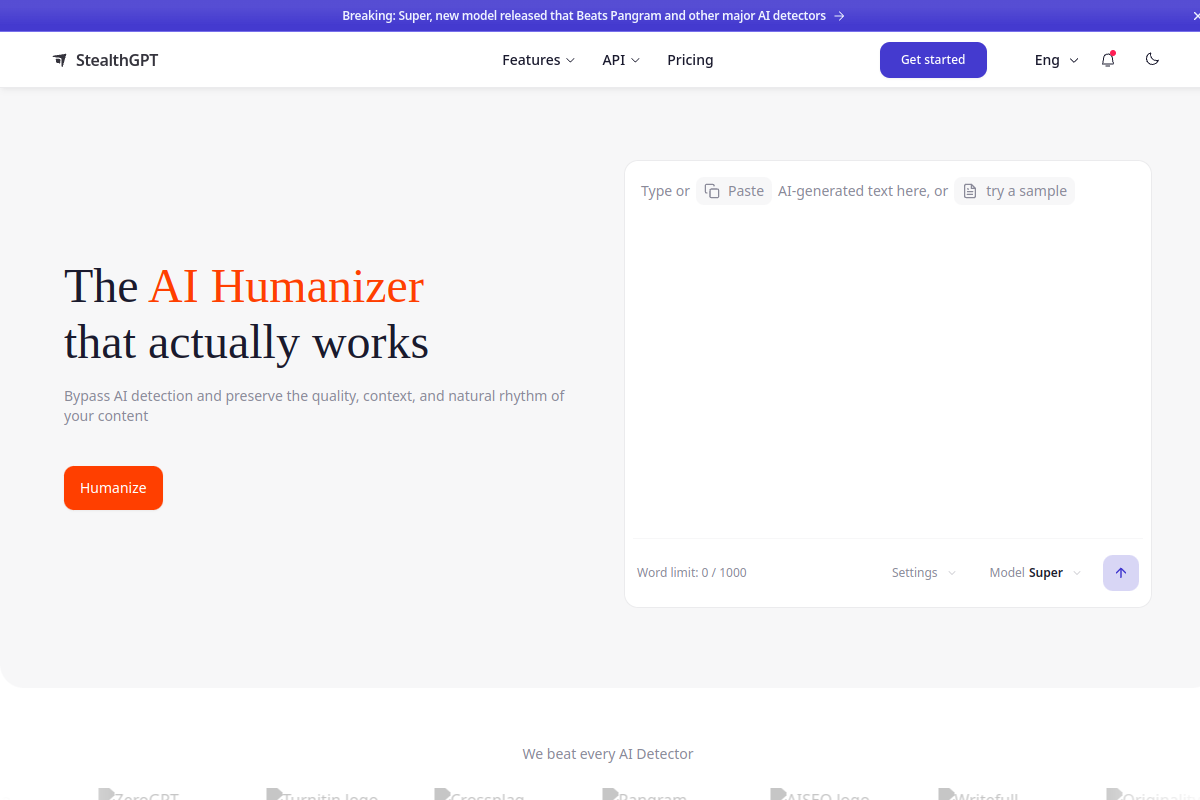The image size is (1200, 800).
Task: Expand the API menu
Action: (x=621, y=60)
